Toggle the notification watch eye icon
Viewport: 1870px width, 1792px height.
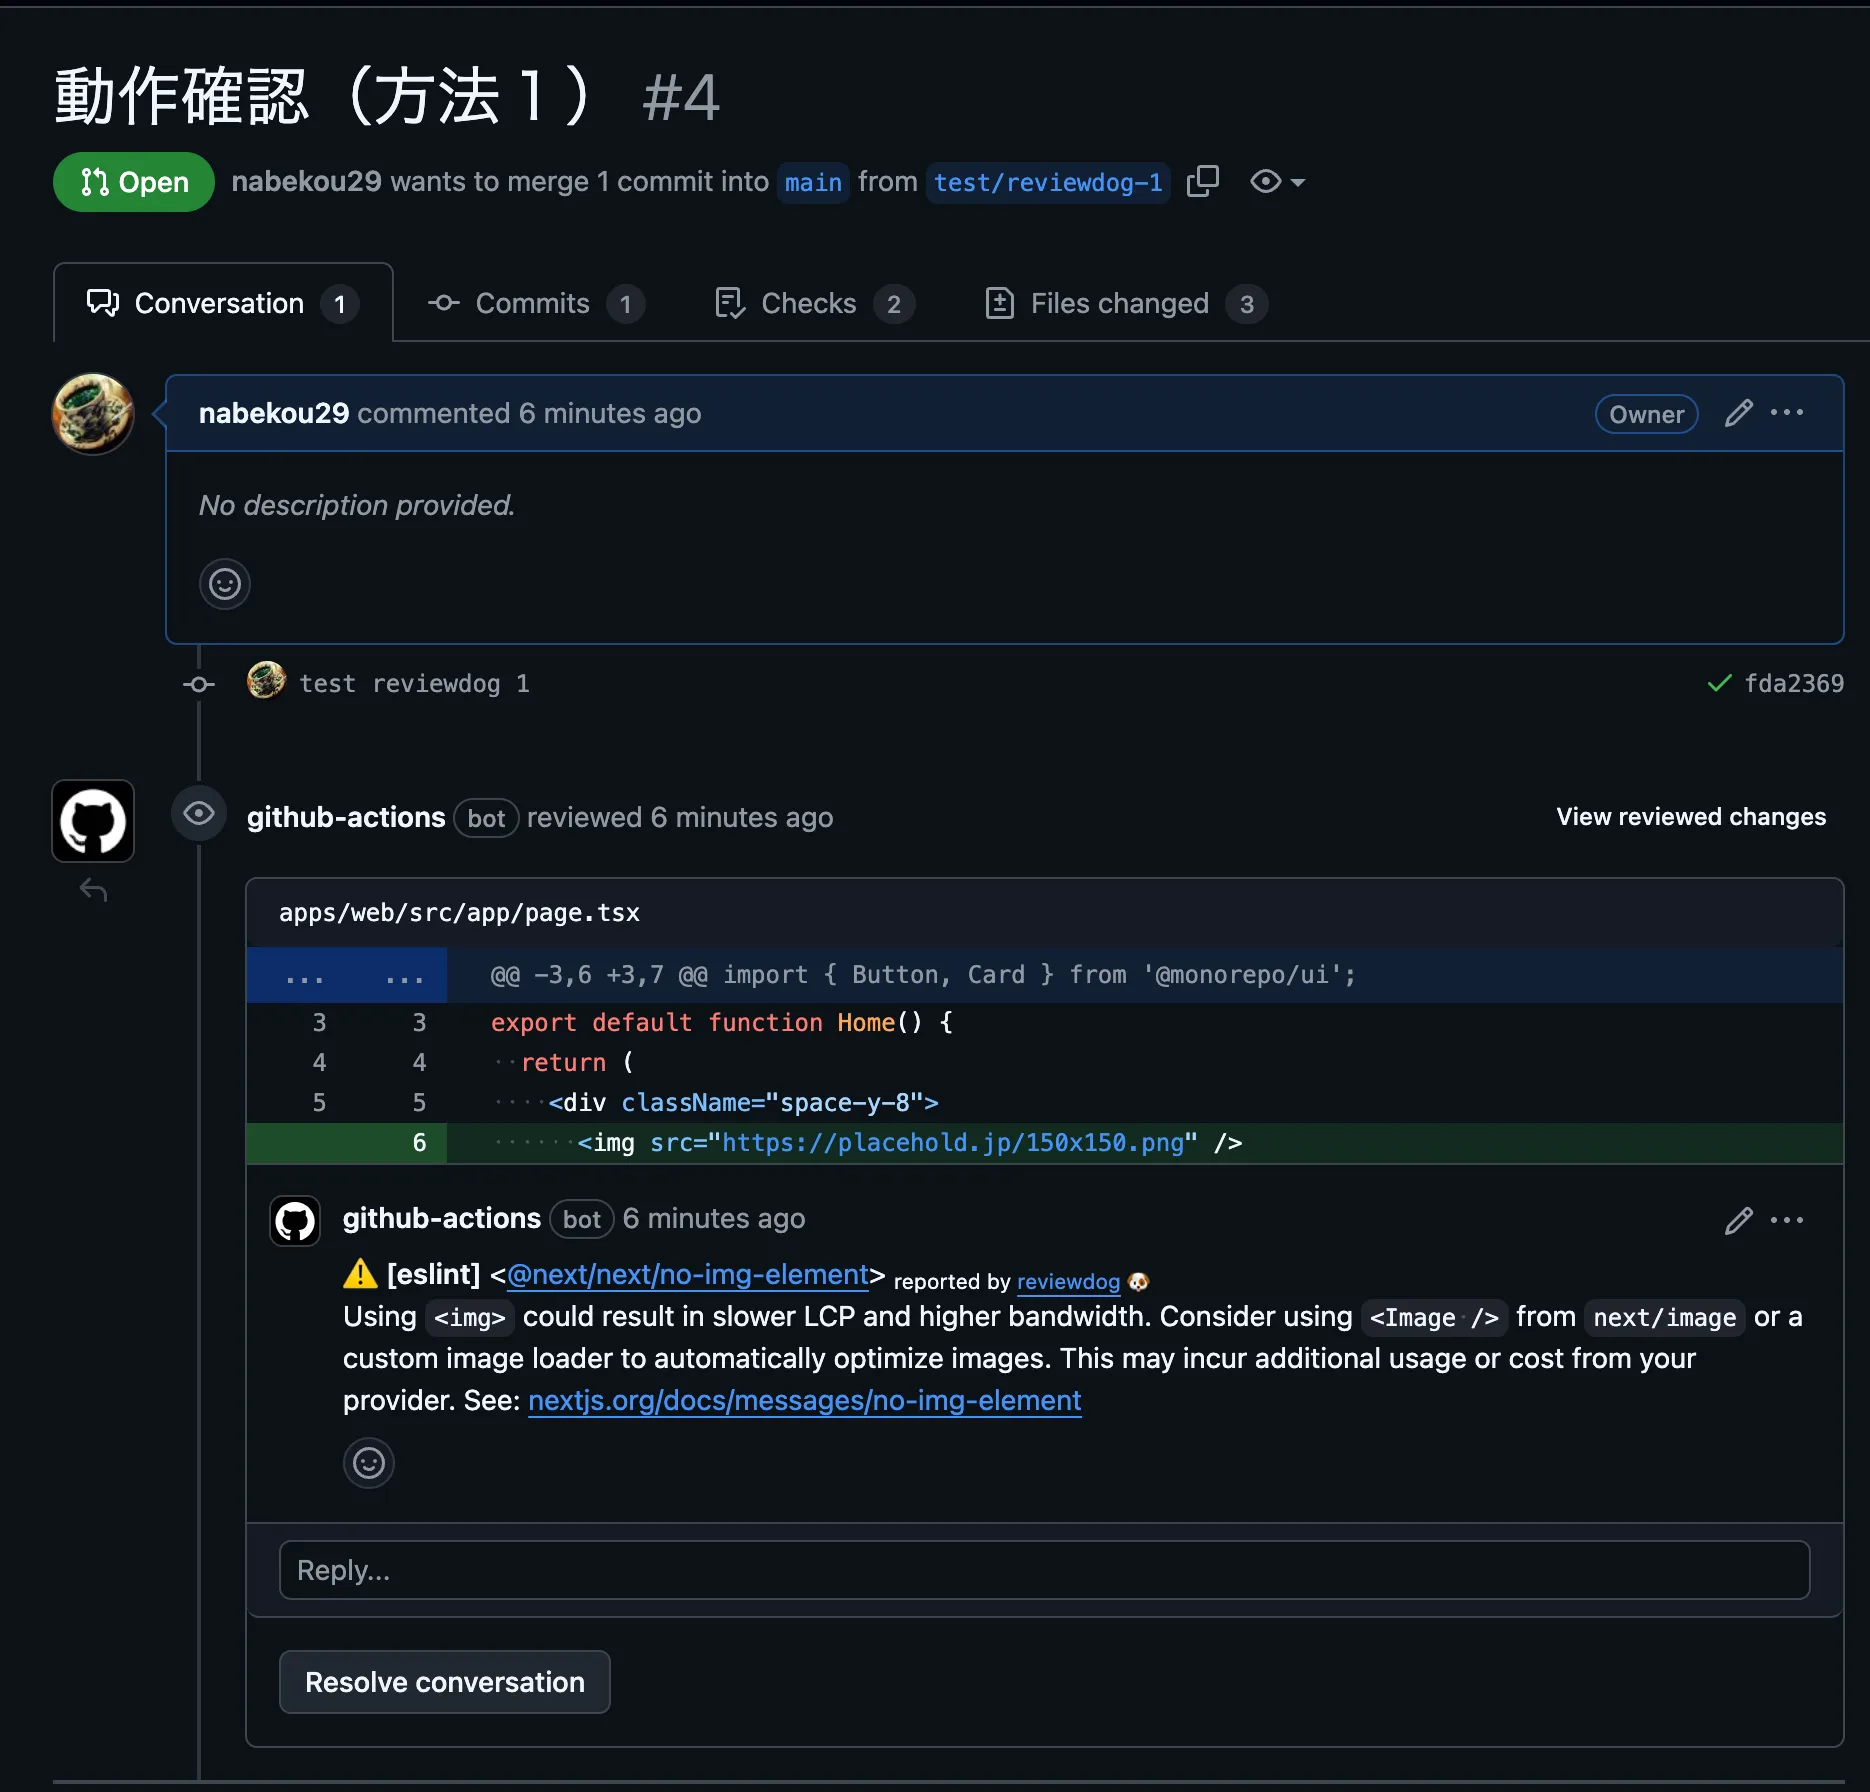coord(1266,181)
